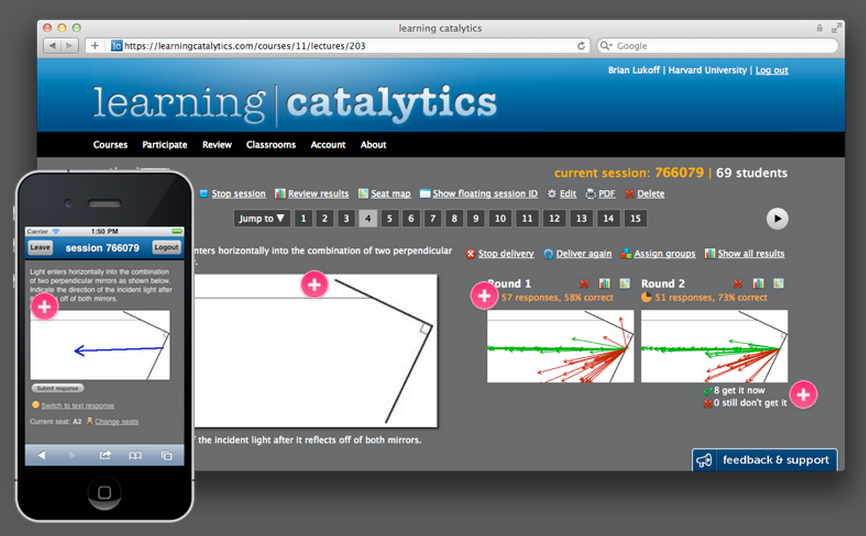Click the Show floating session ID icon
This screenshot has width=866, height=536.
425,193
